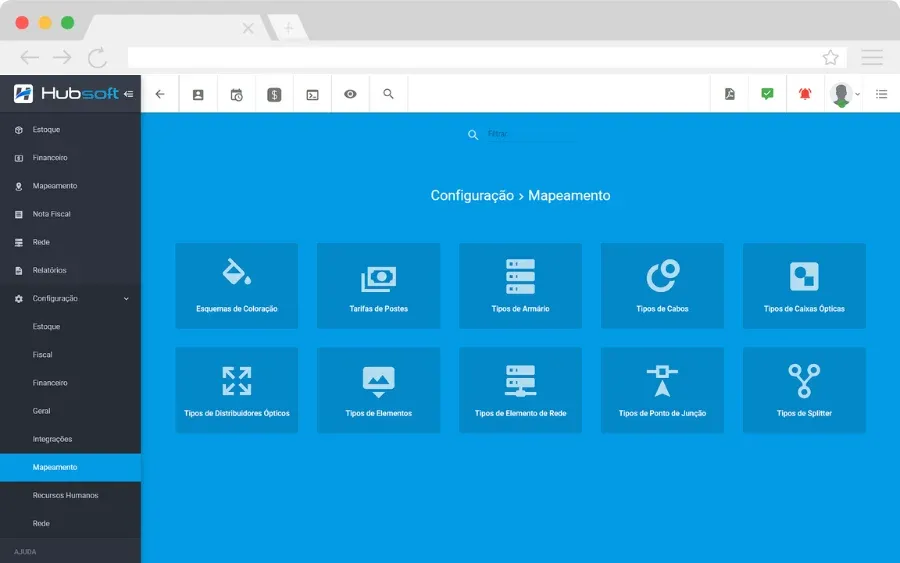
Task: Open the Tipos de Ponto de Junção tile
Action: click(x=662, y=390)
